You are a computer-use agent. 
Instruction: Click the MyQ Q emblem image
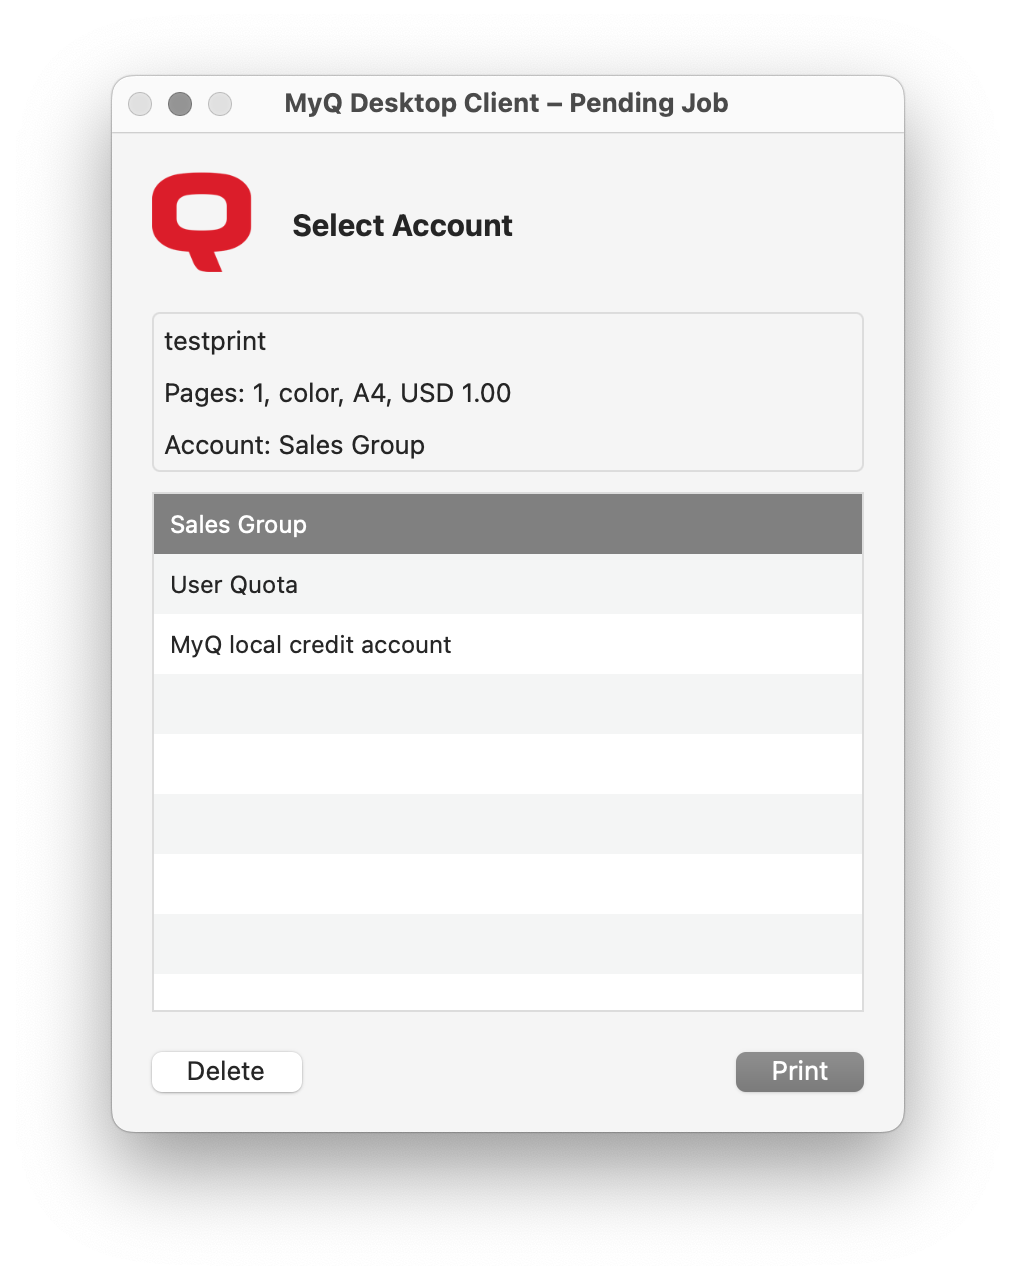pos(201,222)
